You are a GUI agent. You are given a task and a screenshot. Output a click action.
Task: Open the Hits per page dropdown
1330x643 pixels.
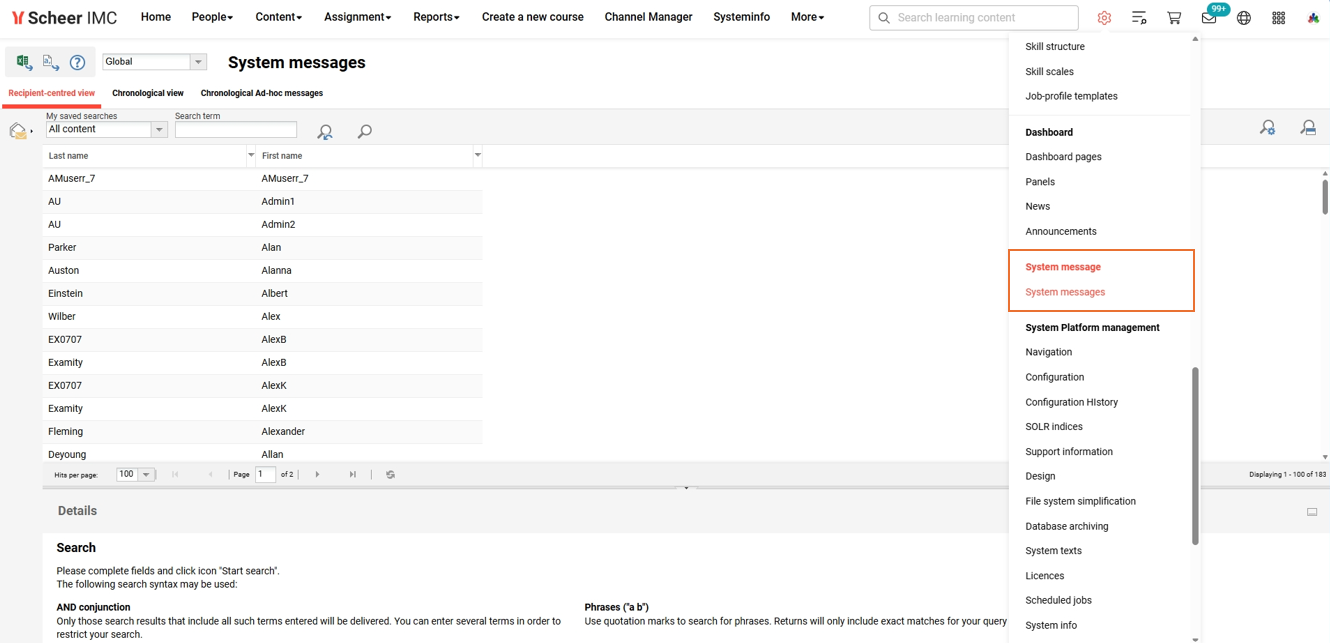[x=146, y=475]
